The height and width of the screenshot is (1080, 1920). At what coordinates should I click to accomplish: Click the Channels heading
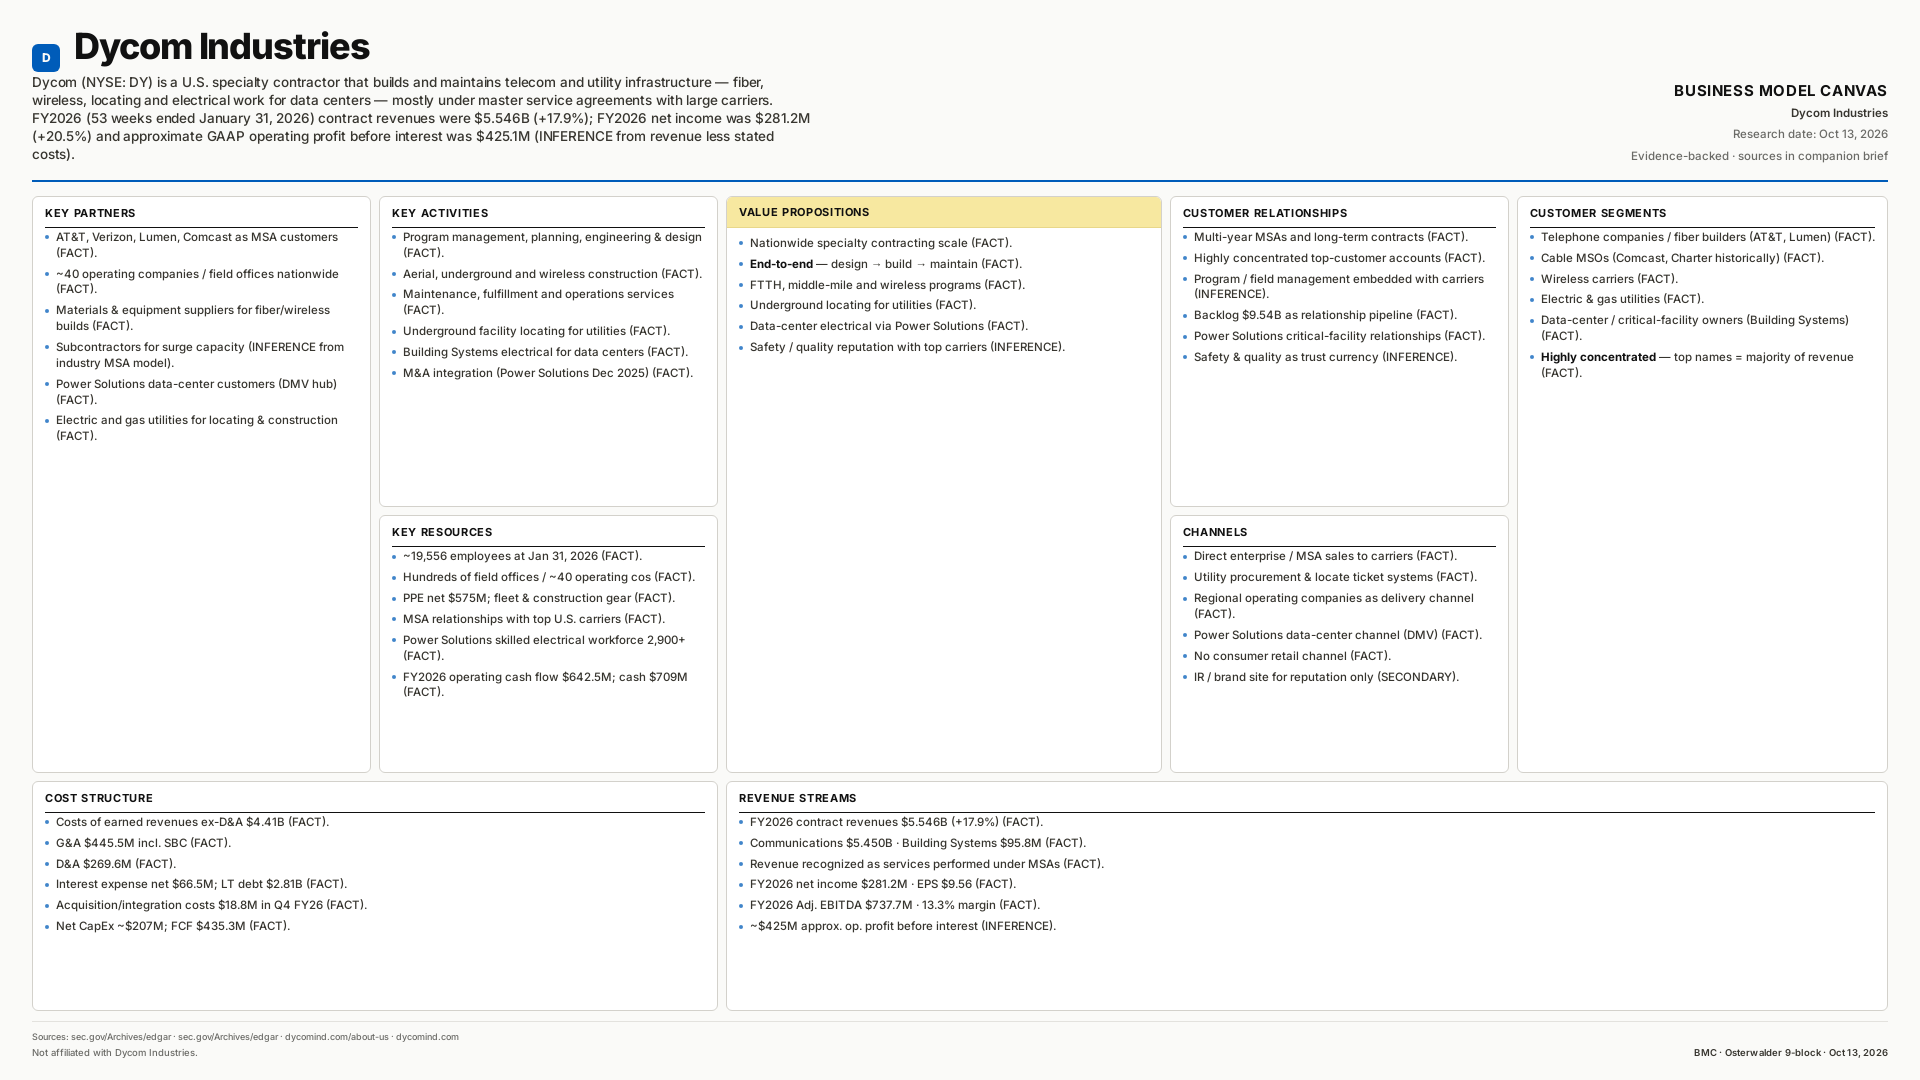pos(1215,532)
